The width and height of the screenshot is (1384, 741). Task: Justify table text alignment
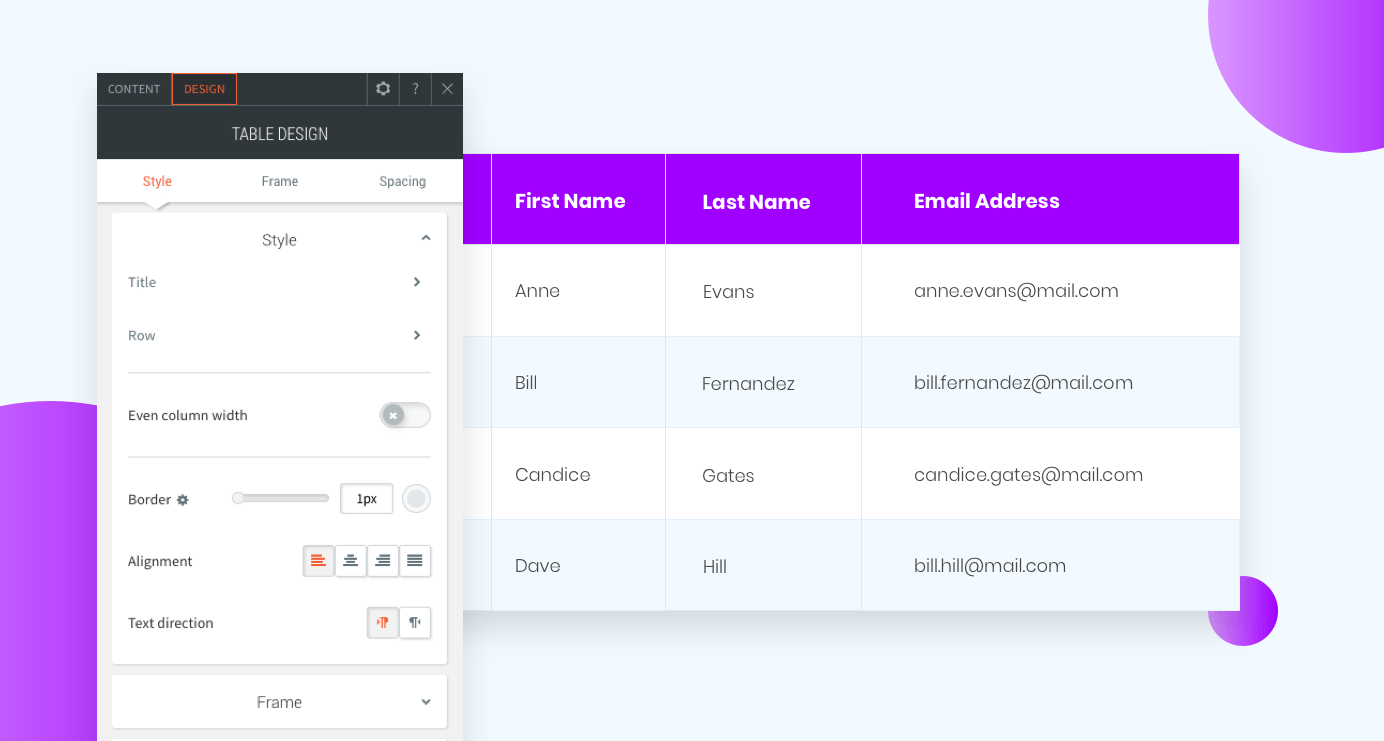[x=415, y=561]
